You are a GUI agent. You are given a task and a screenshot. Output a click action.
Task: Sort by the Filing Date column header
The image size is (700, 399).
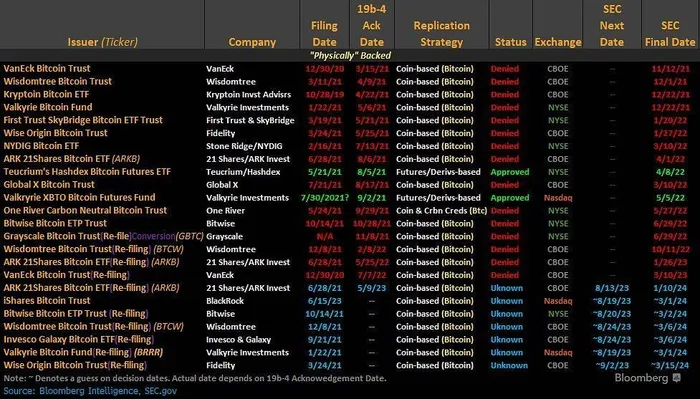324,34
